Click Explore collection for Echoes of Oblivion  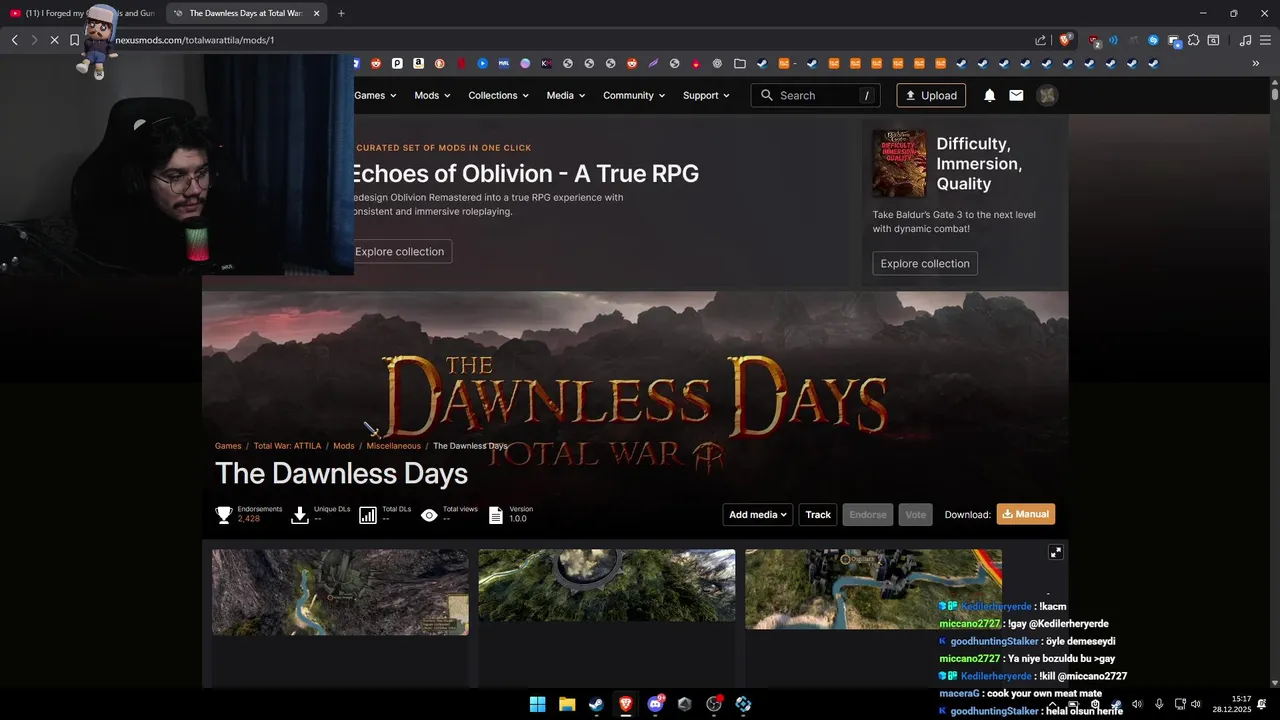399,251
